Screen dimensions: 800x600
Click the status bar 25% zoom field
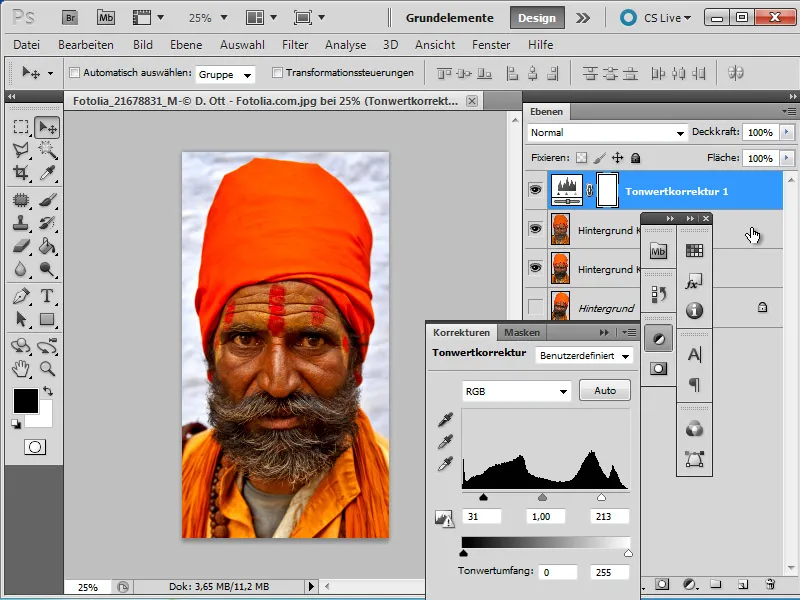pyautogui.click(x=87, y=587)
